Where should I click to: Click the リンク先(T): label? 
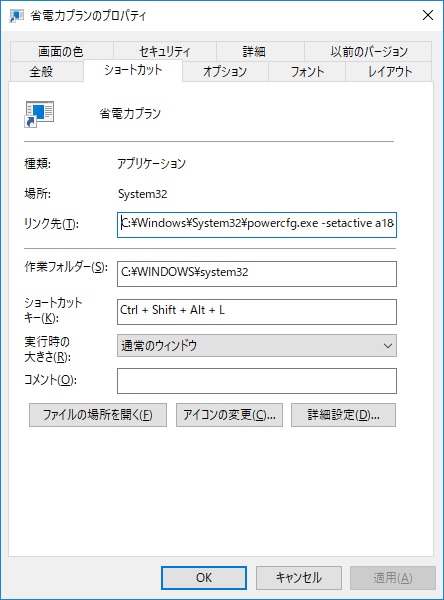[51, 223]
